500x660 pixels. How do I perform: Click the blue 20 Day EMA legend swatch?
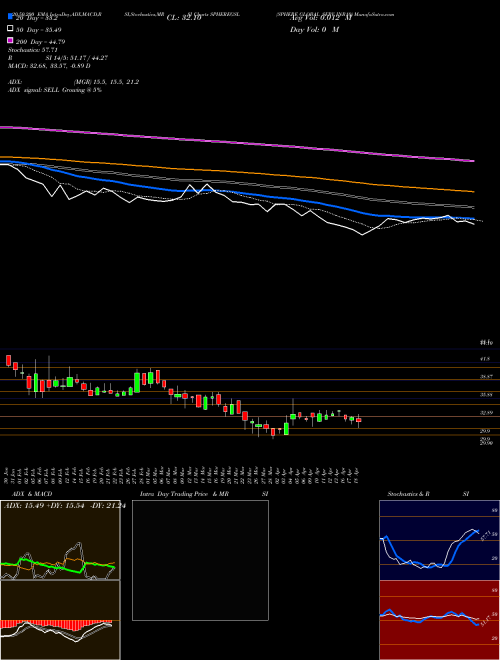(x=10, y=16)
